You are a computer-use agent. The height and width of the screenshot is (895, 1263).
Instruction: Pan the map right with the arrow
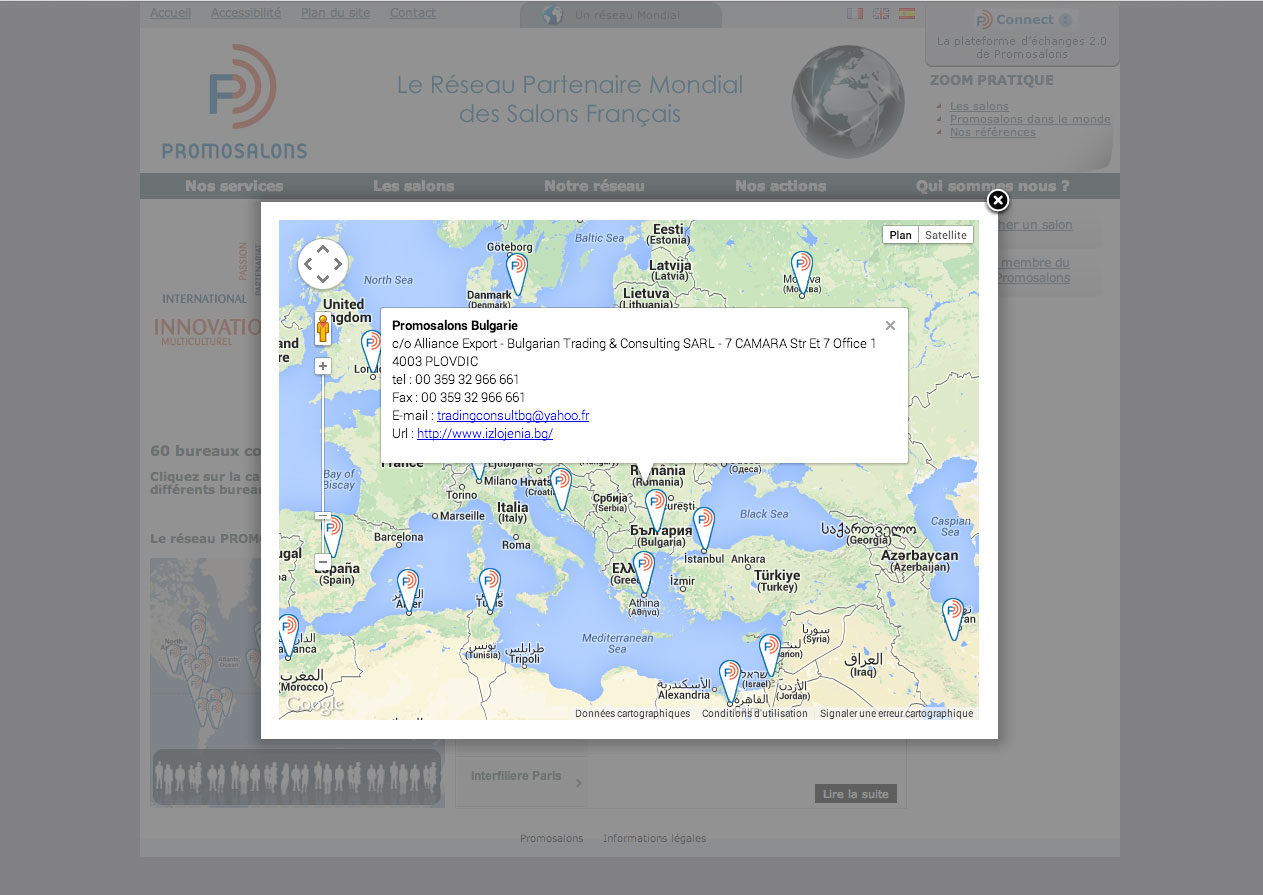pyautogui.click(x=338, y=265)
